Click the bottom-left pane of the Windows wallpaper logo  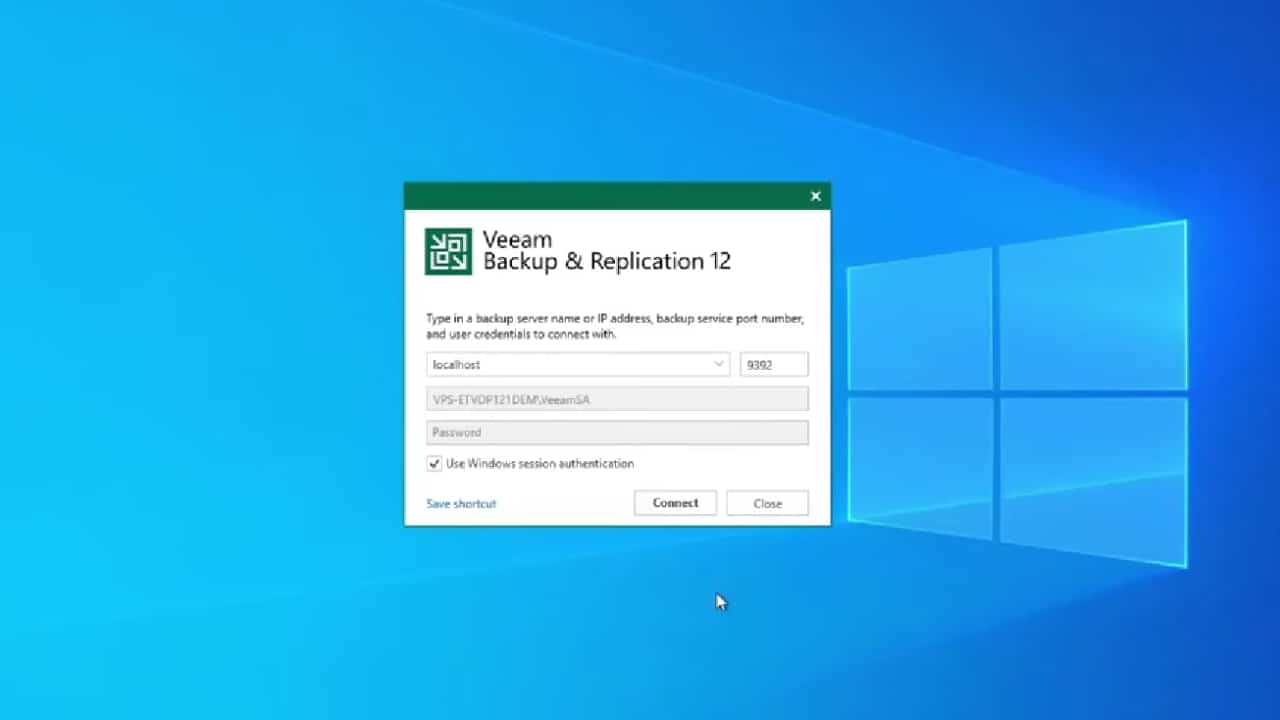point(920,458)
